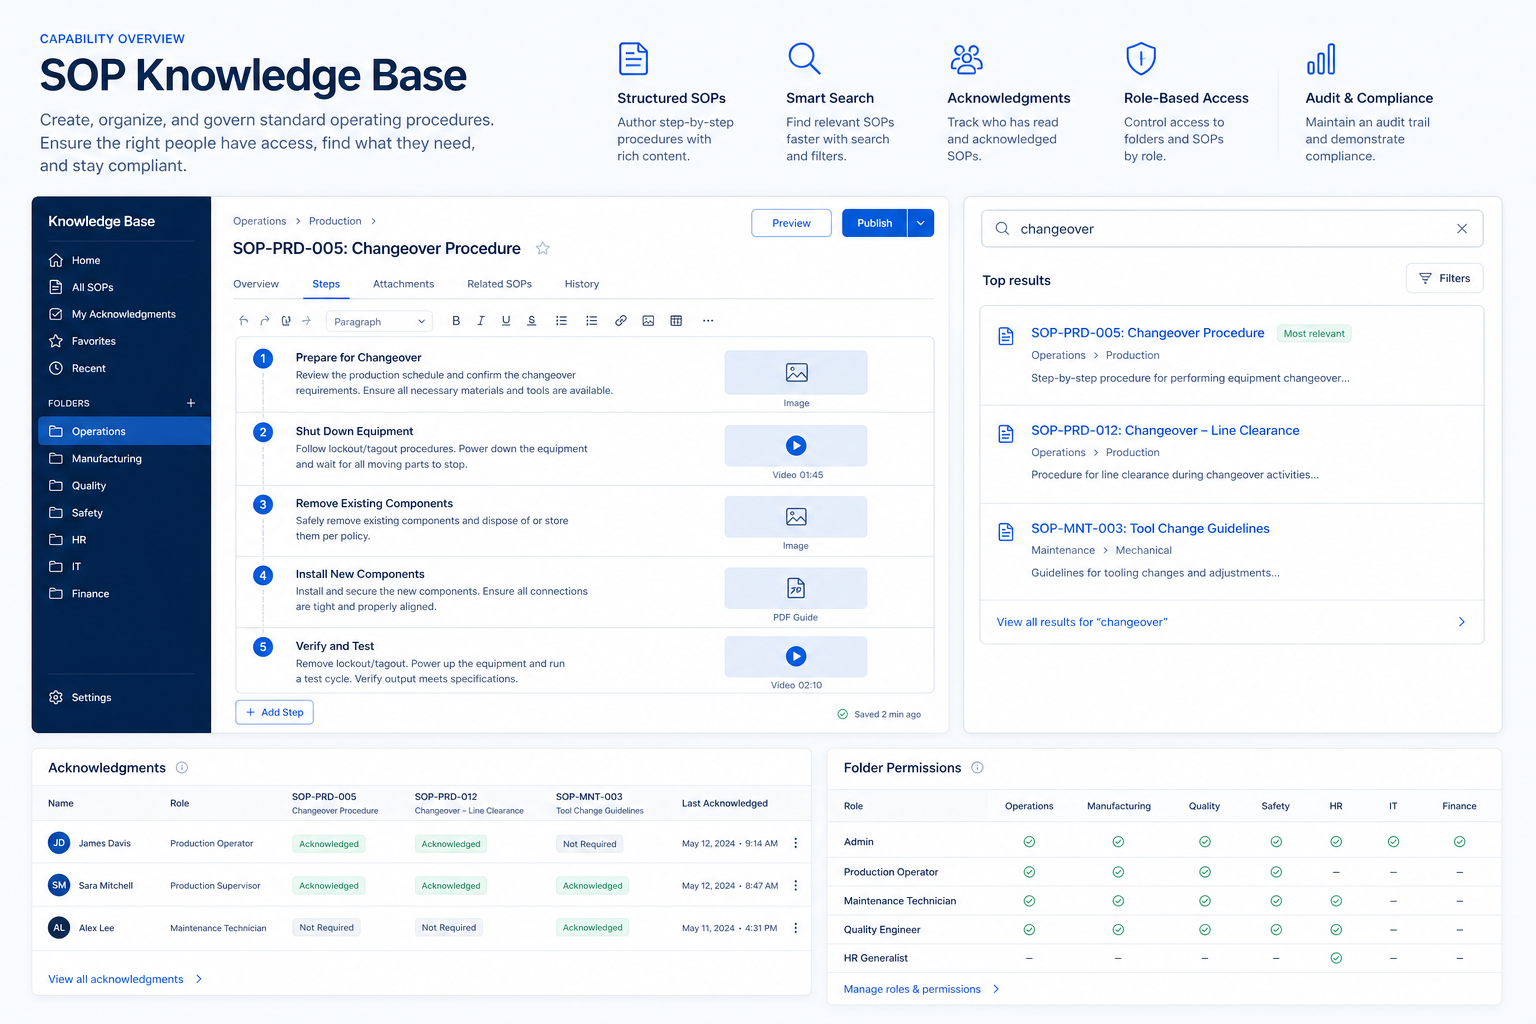Apply Italic formatting in editor toolbar
Screen dimensions: 1536x1024
[481, 321]
